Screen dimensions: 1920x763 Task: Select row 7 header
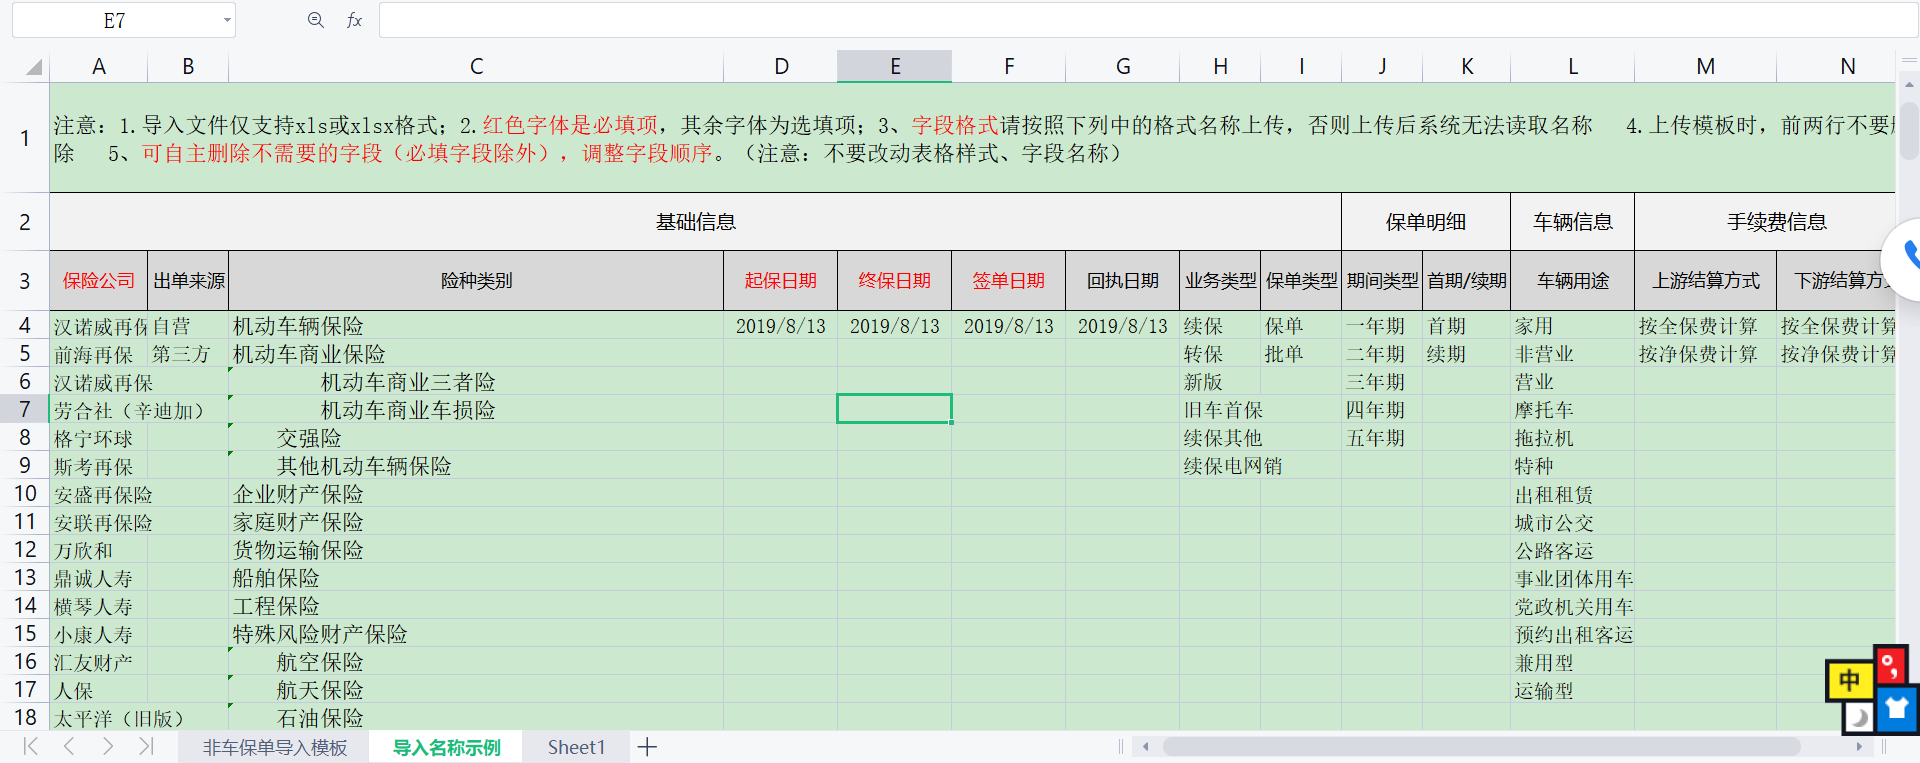[x=25, y=409]
